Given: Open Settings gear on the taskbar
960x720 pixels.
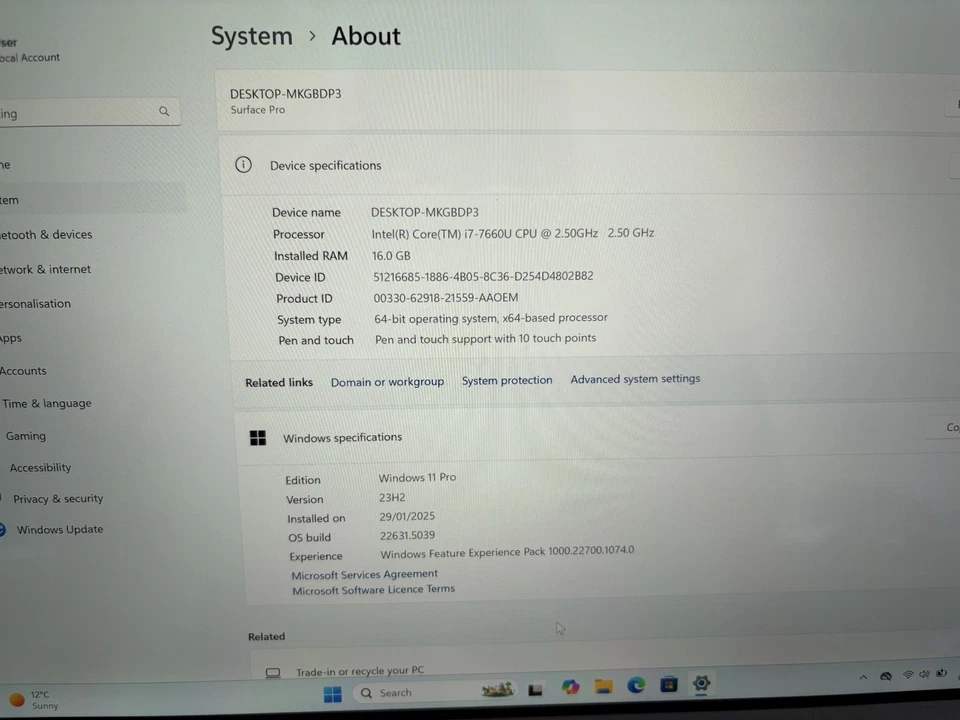Looking at the screenshot, I should (x=701, y=686).
